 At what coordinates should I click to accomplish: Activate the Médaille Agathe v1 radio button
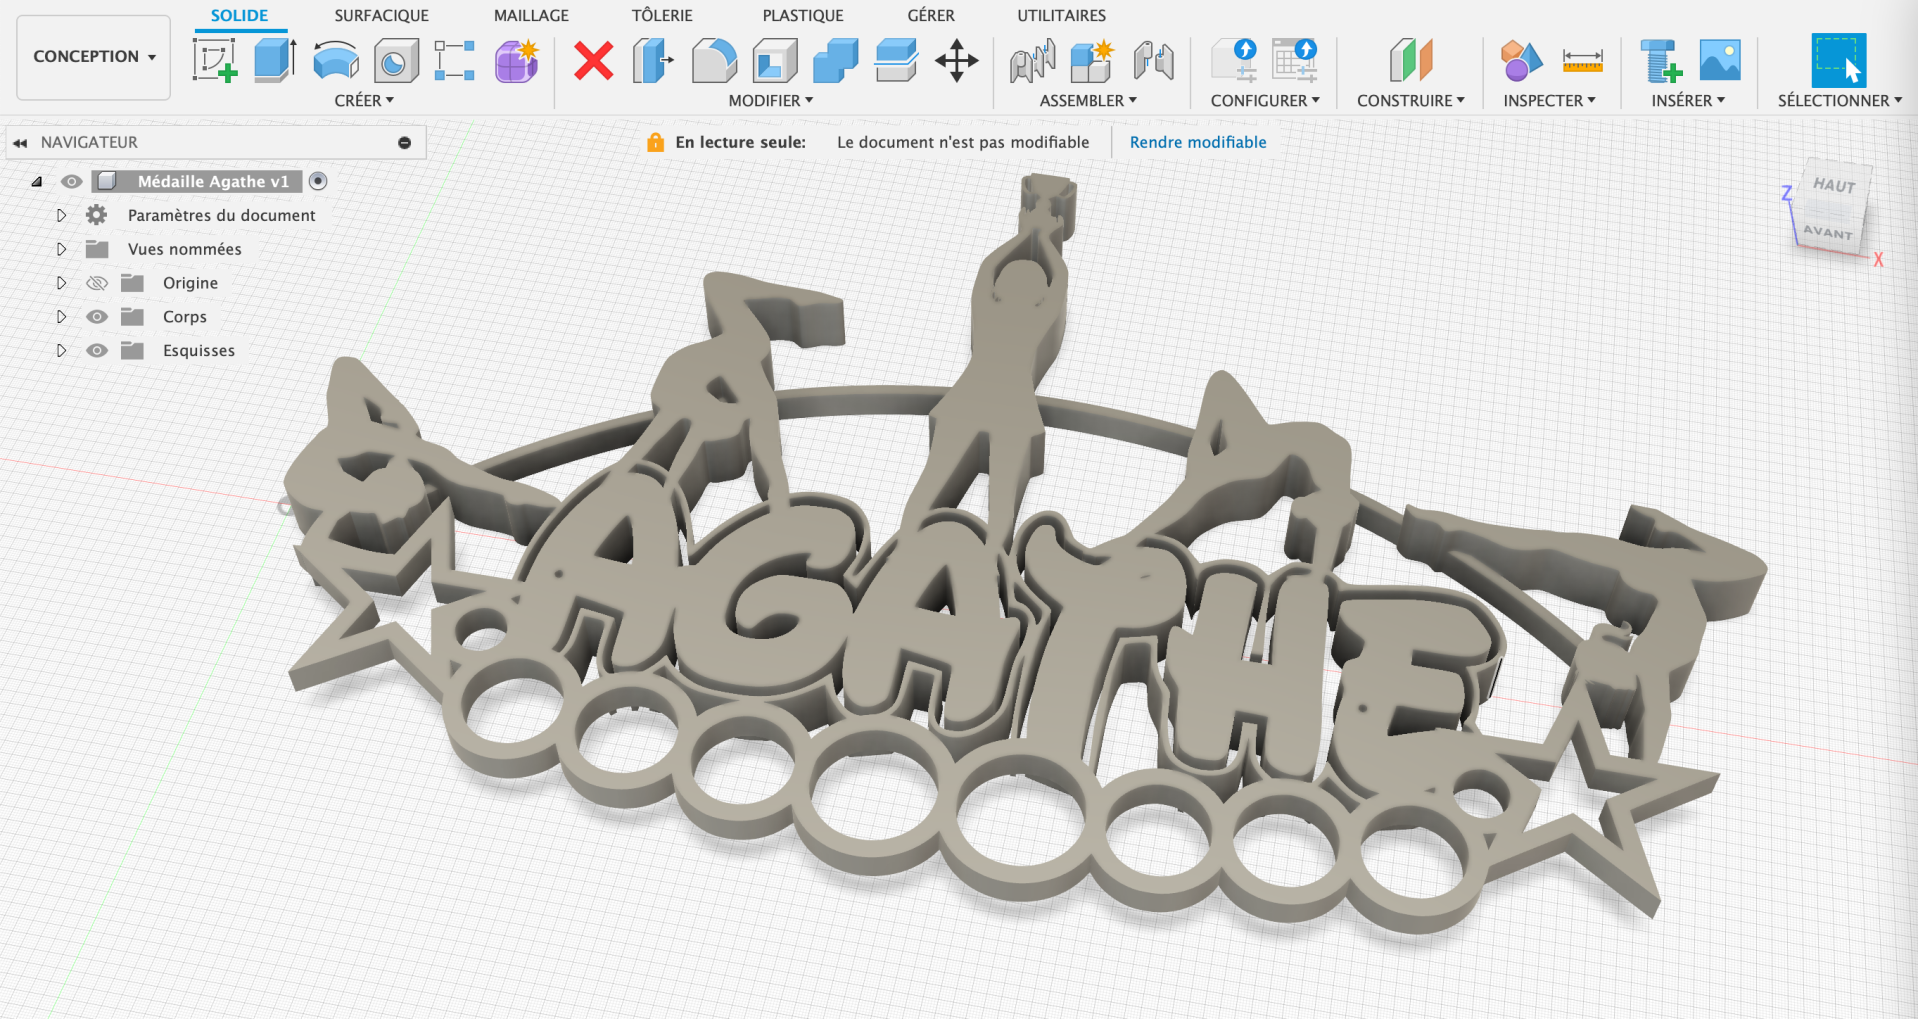tap(318, 181)
